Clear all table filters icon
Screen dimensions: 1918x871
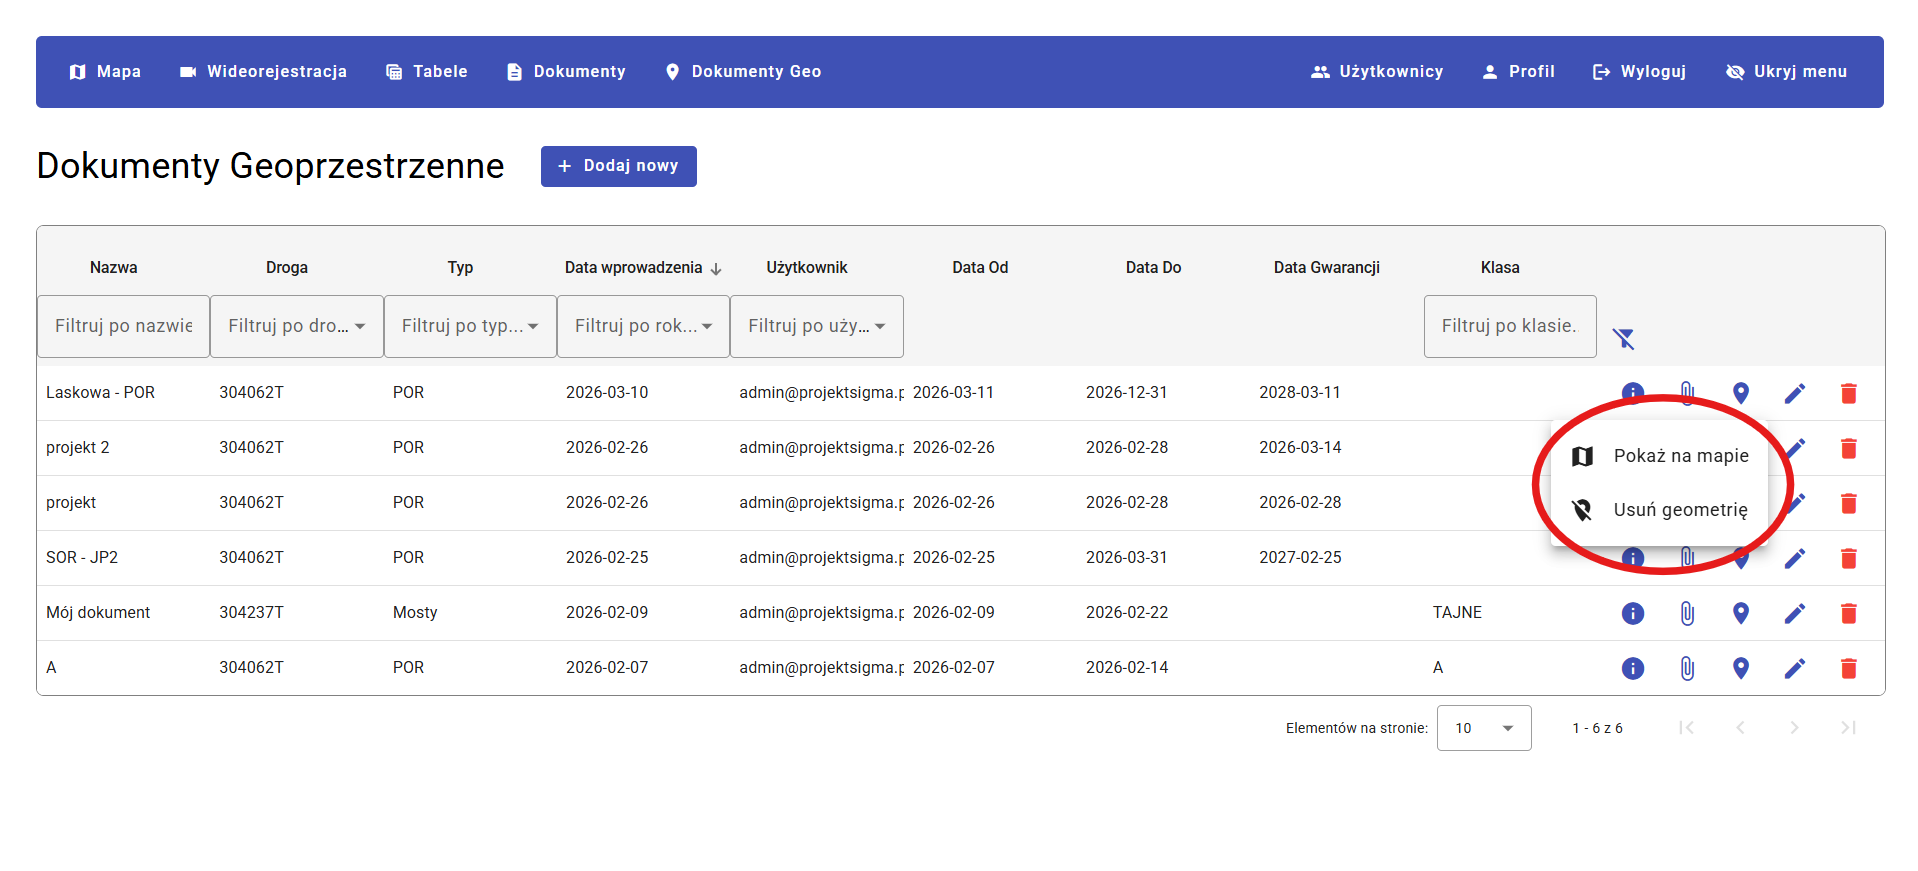click(1623, 339)
